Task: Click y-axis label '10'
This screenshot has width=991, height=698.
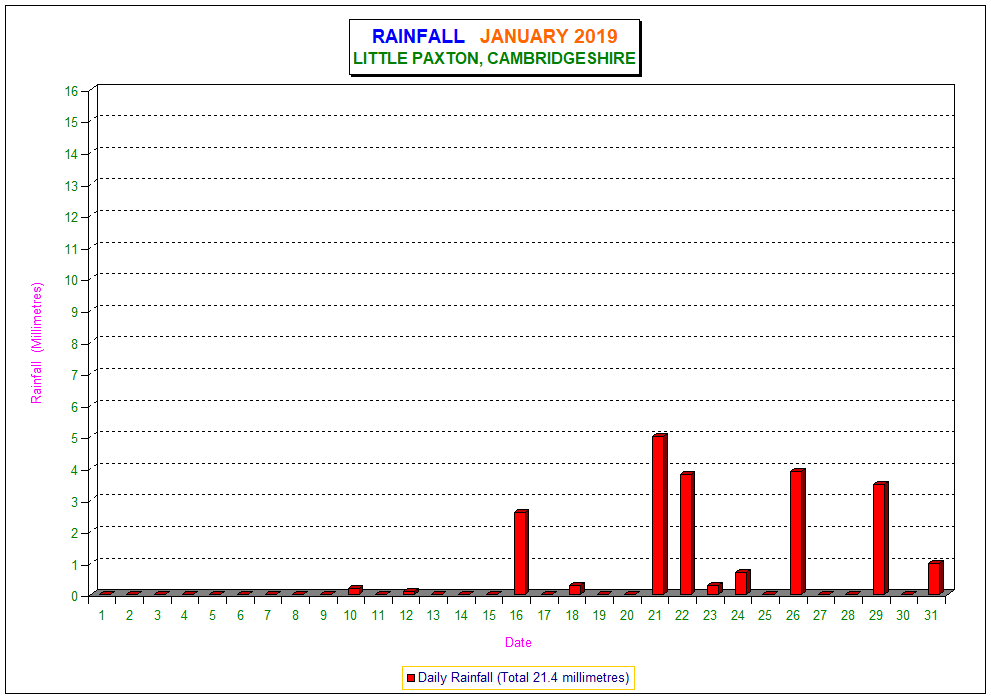Action: click(x=71, y=280)
